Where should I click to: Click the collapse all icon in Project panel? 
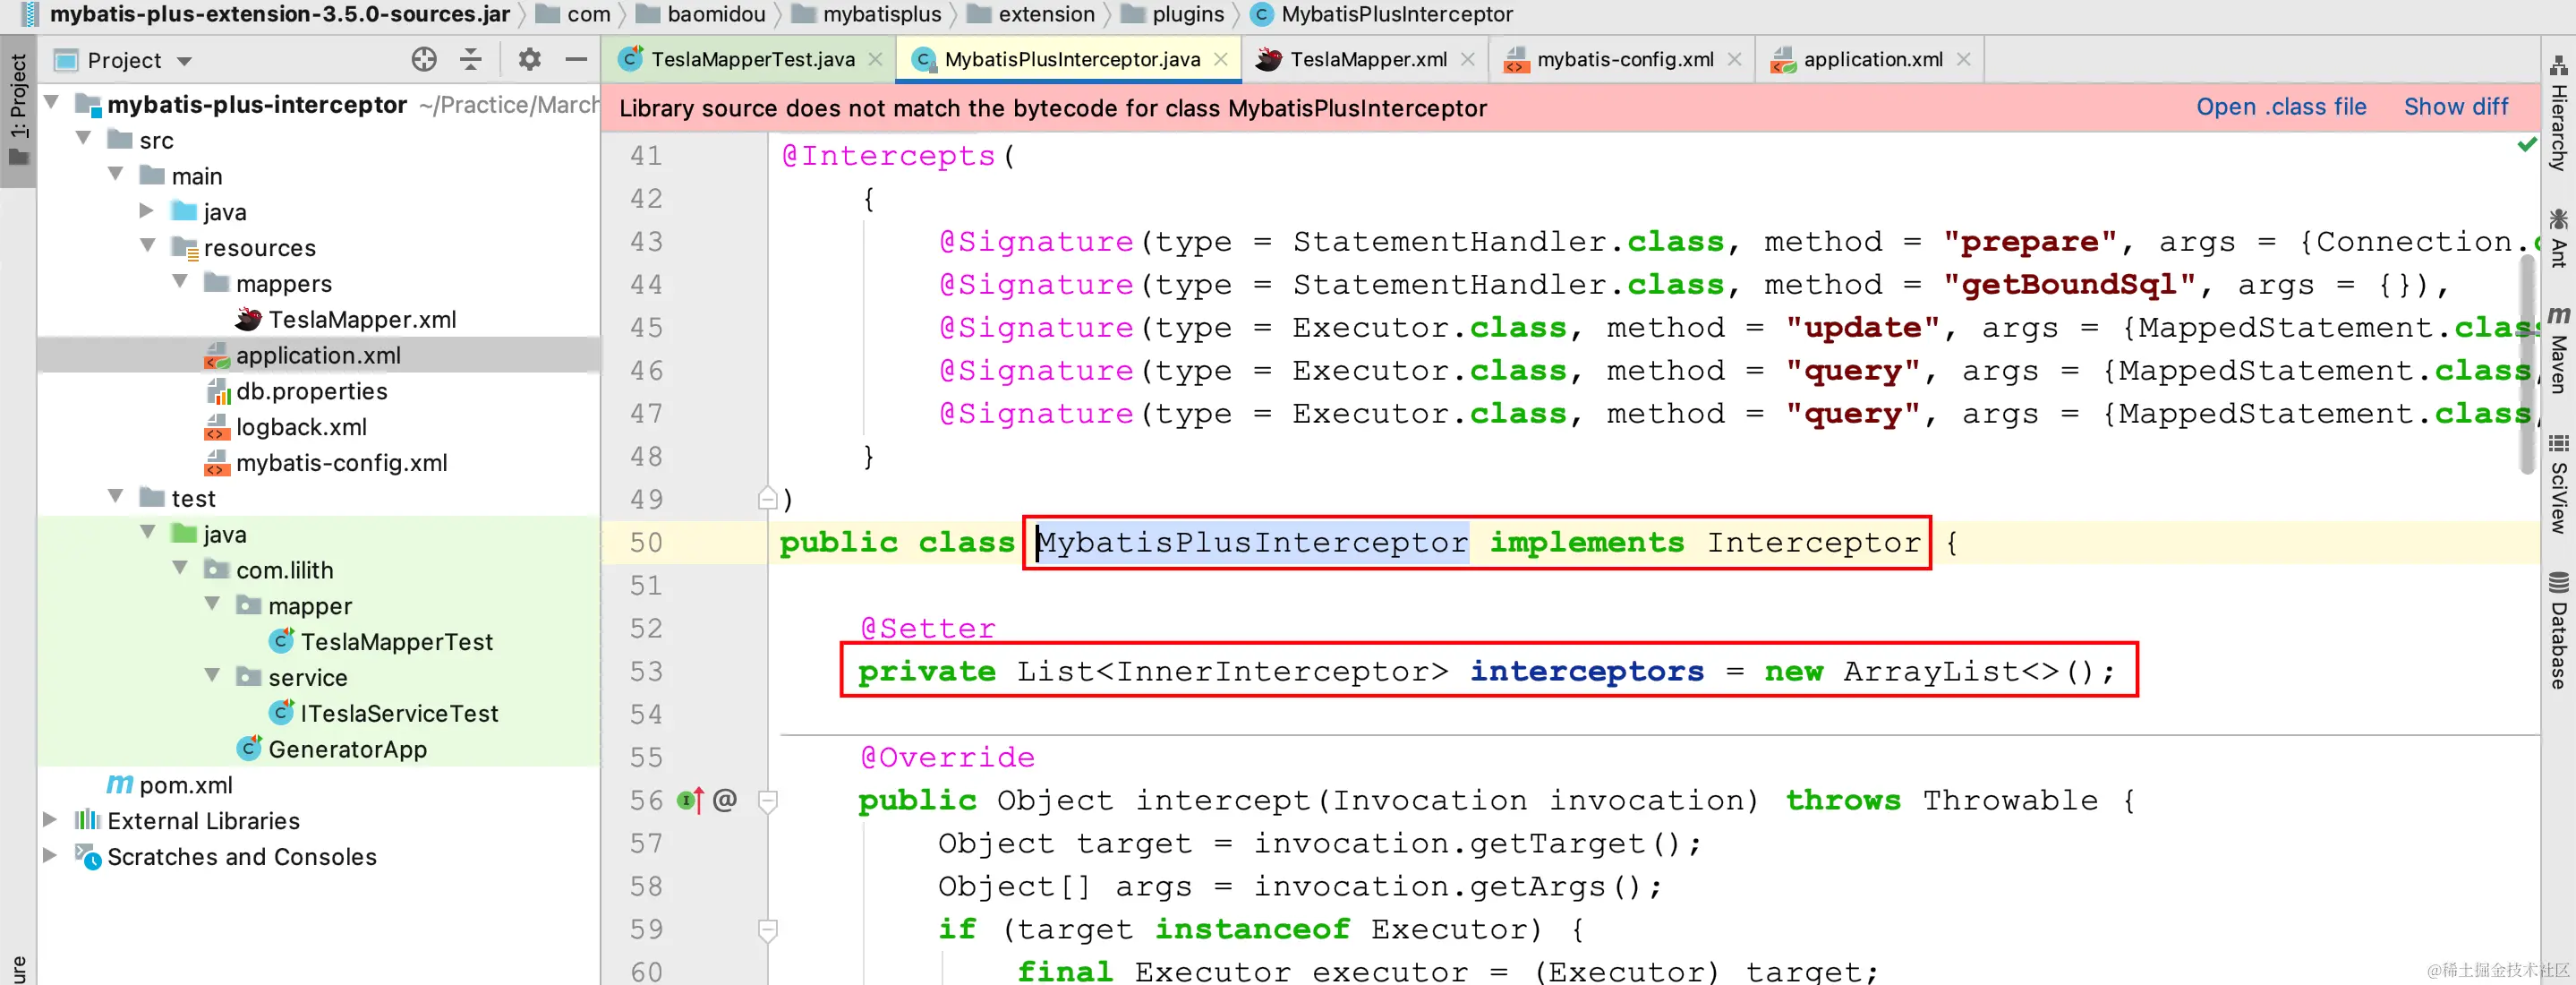[x=471, y=60]
